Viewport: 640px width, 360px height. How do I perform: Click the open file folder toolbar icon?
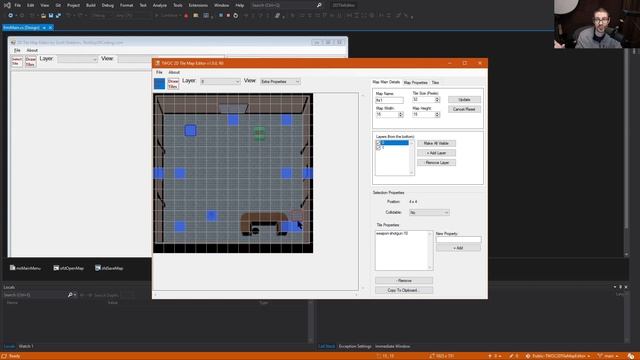click(43, 16)
